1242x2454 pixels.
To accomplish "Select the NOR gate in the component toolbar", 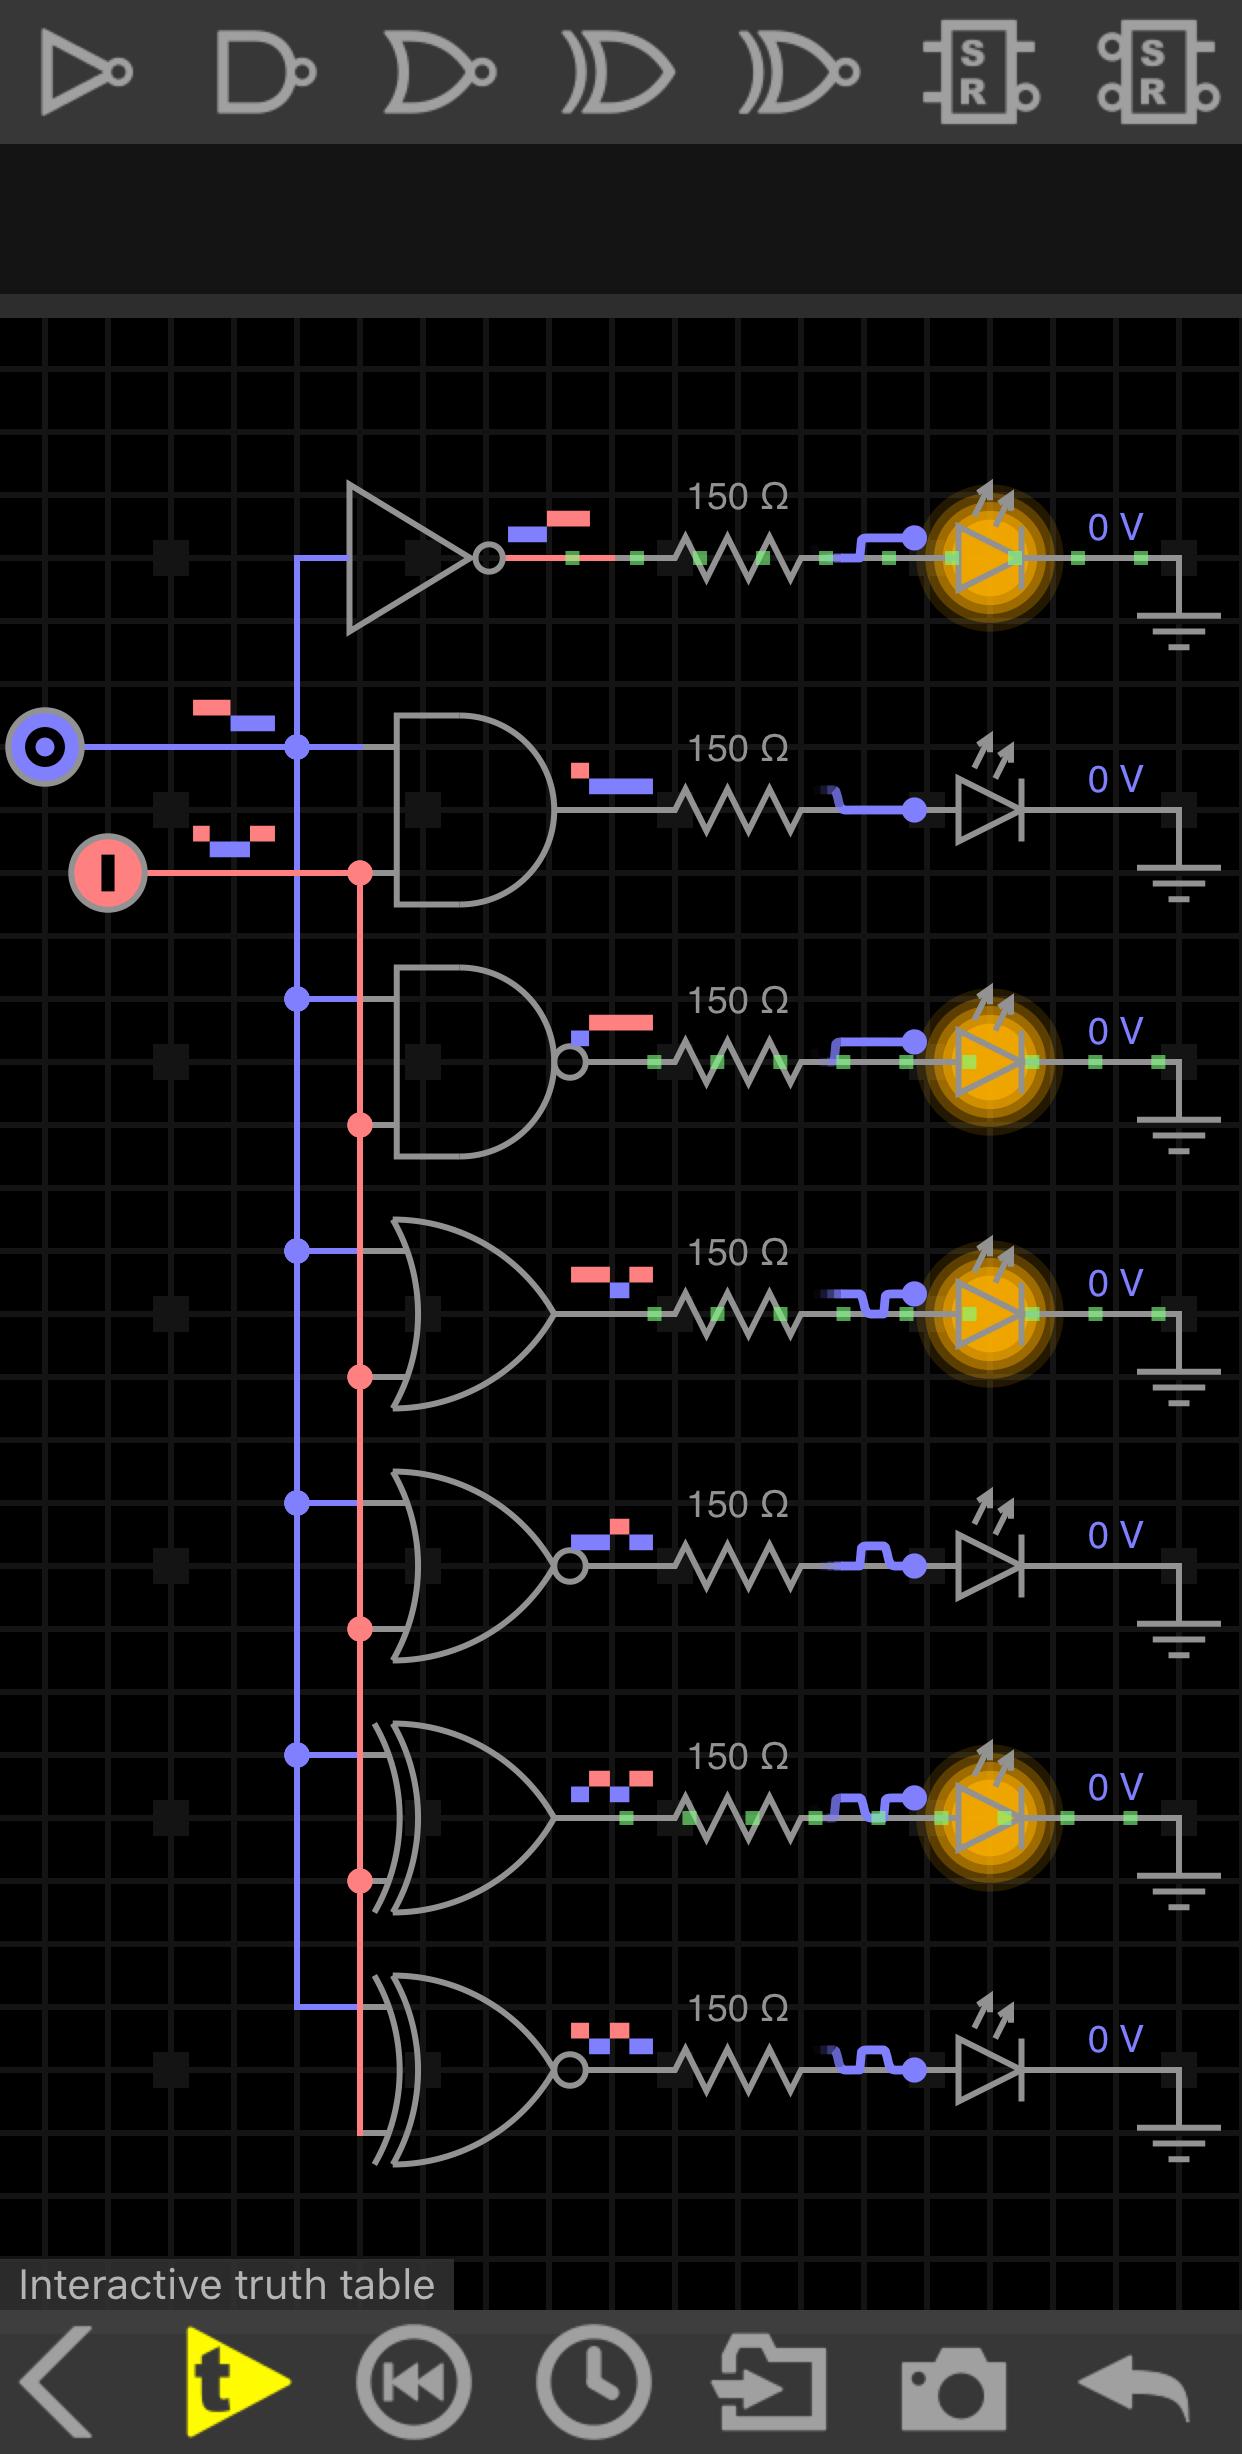I will (440, 73).
